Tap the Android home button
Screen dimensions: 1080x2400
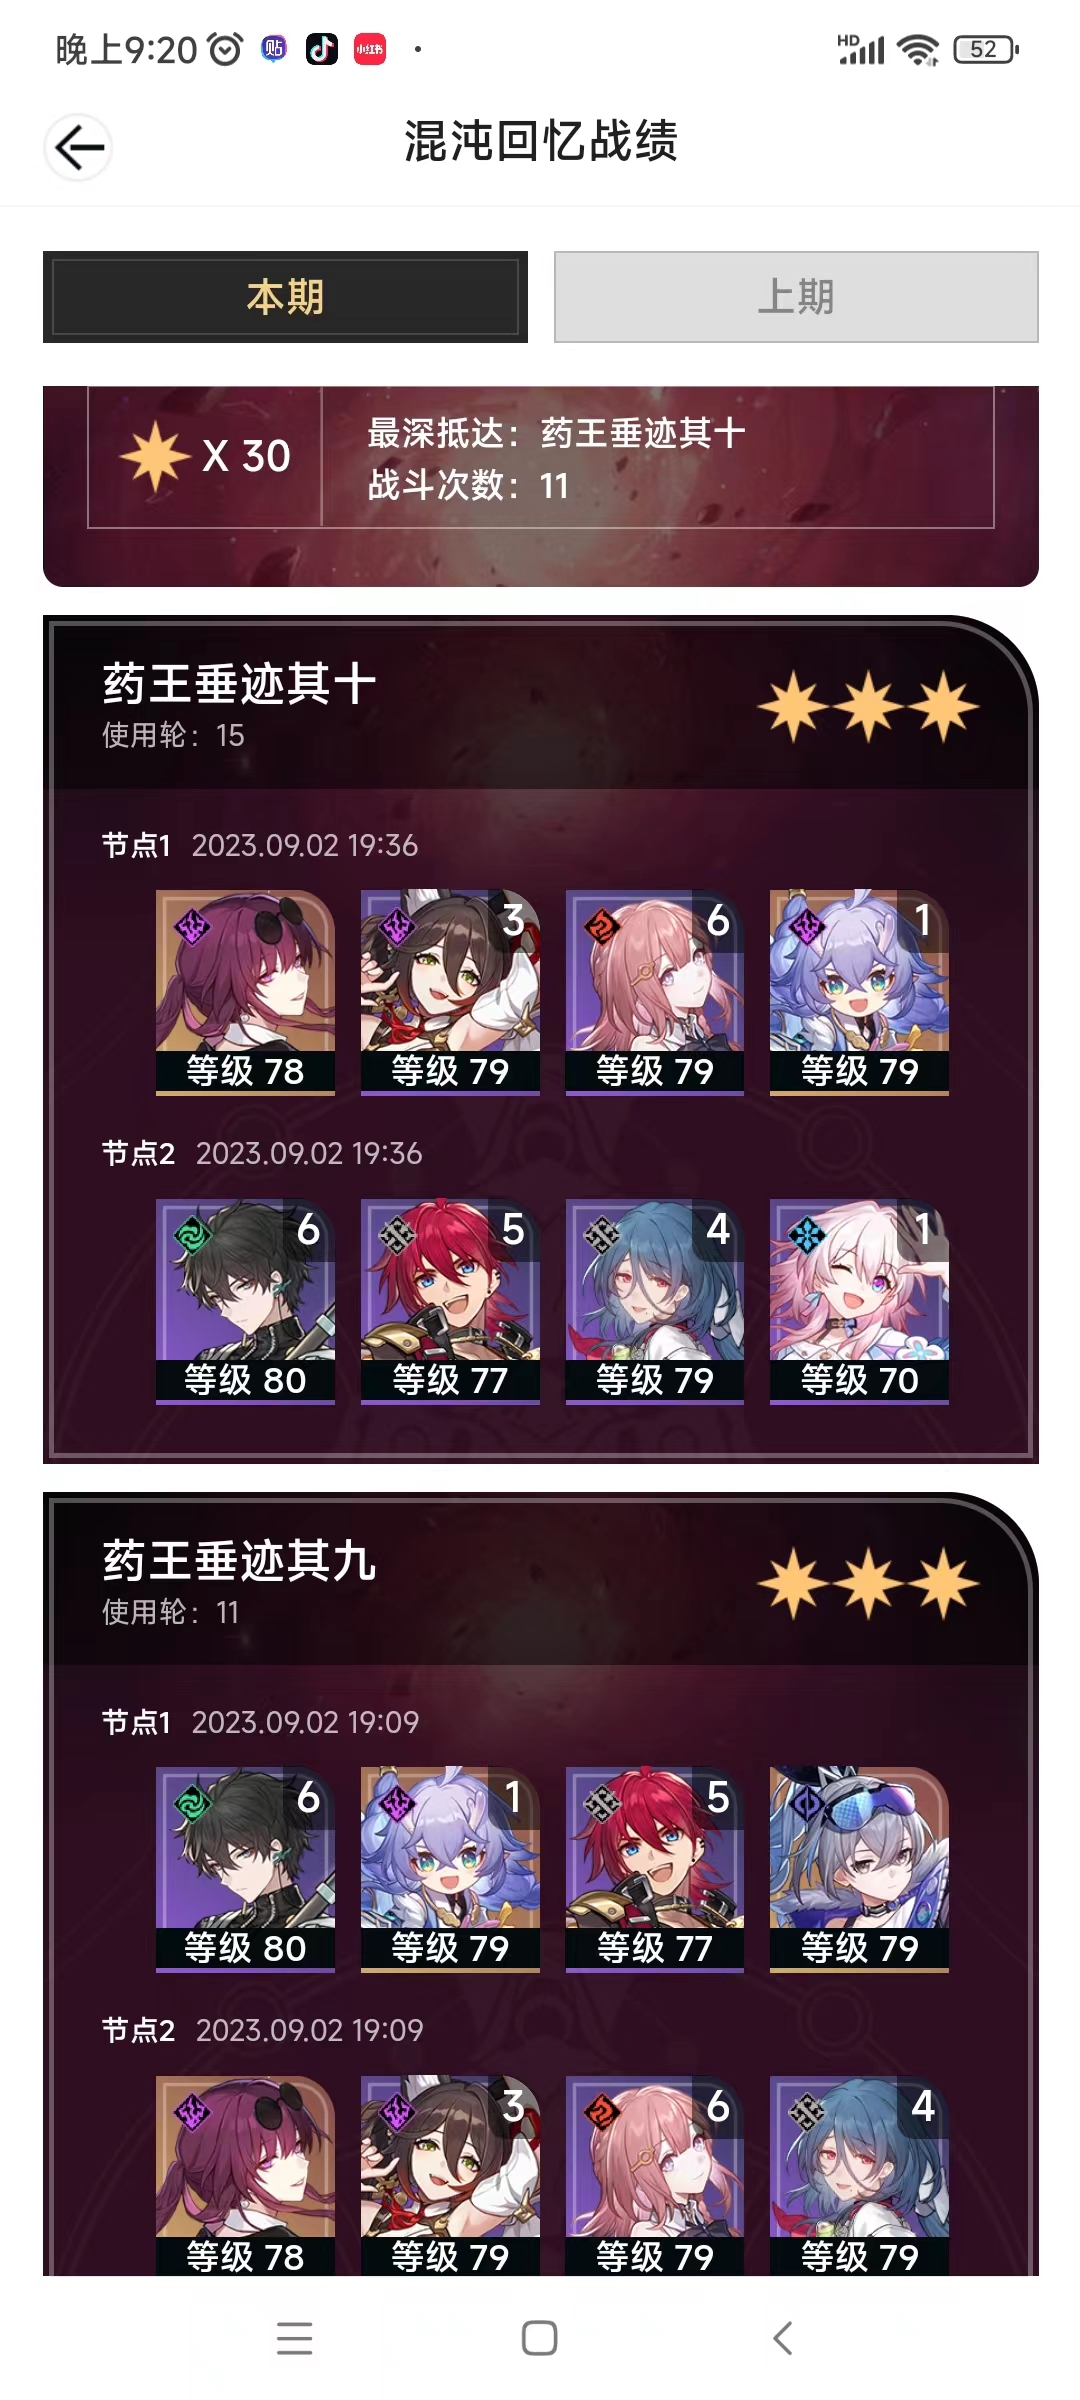pyautogui.click(x=540, y=2338)
